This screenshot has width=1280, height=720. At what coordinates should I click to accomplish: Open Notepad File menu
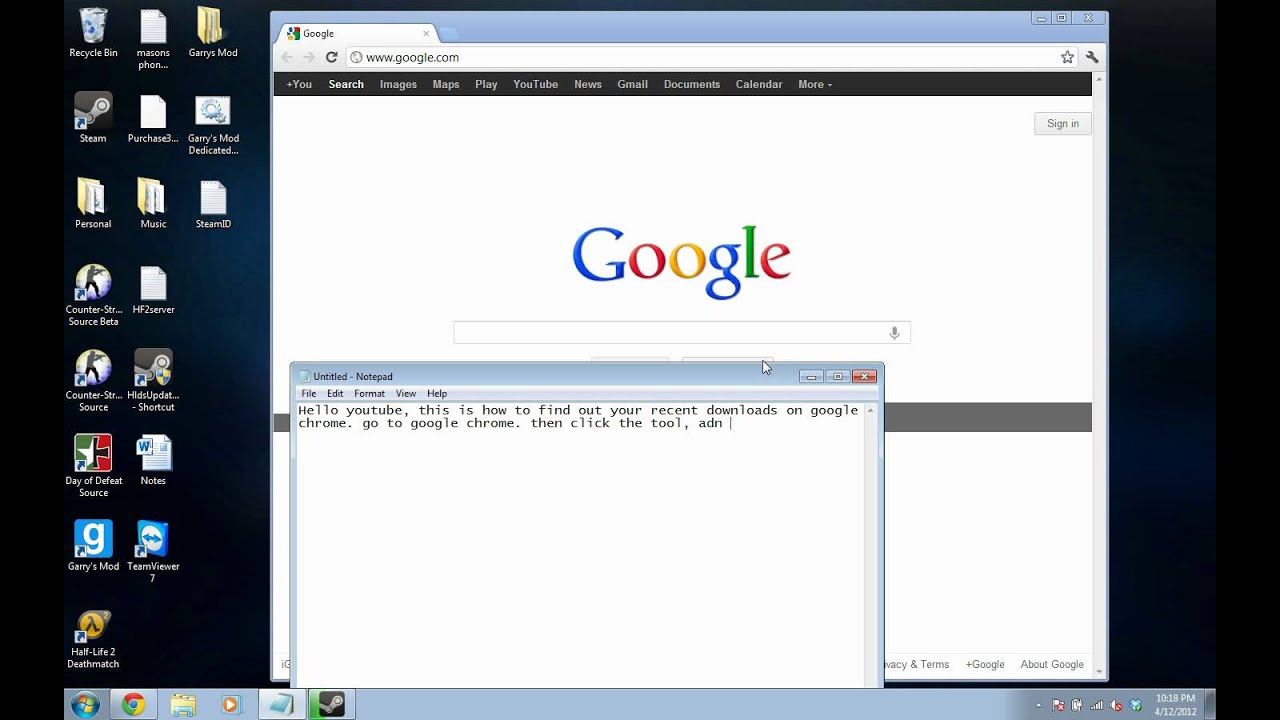[309, 394]
